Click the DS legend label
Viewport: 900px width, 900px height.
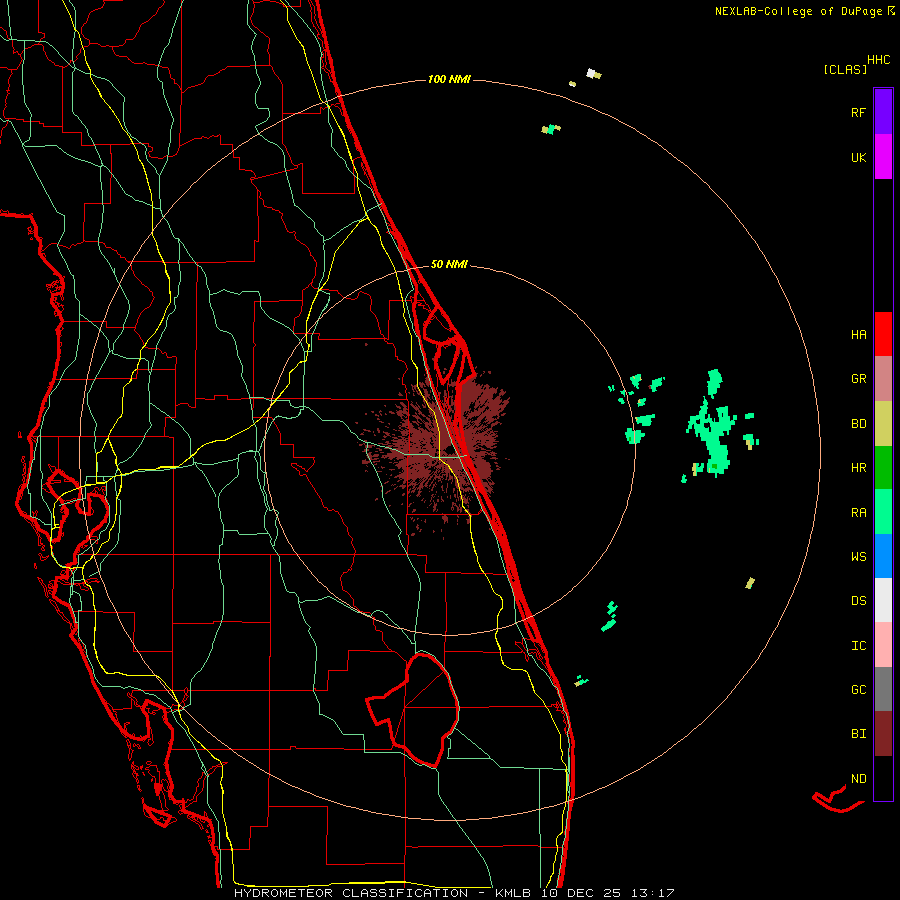click(x=859, y=601)
